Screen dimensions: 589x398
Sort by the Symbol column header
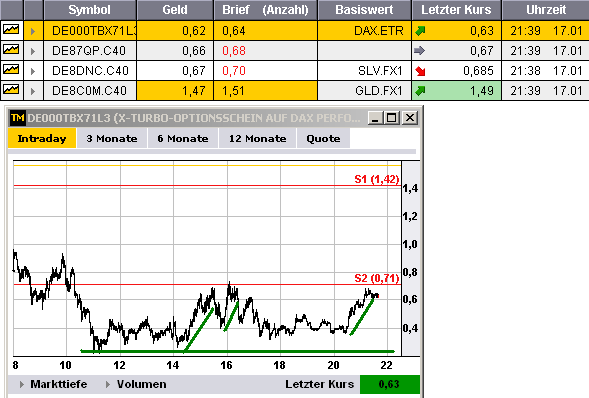click(x=89, y=10)
